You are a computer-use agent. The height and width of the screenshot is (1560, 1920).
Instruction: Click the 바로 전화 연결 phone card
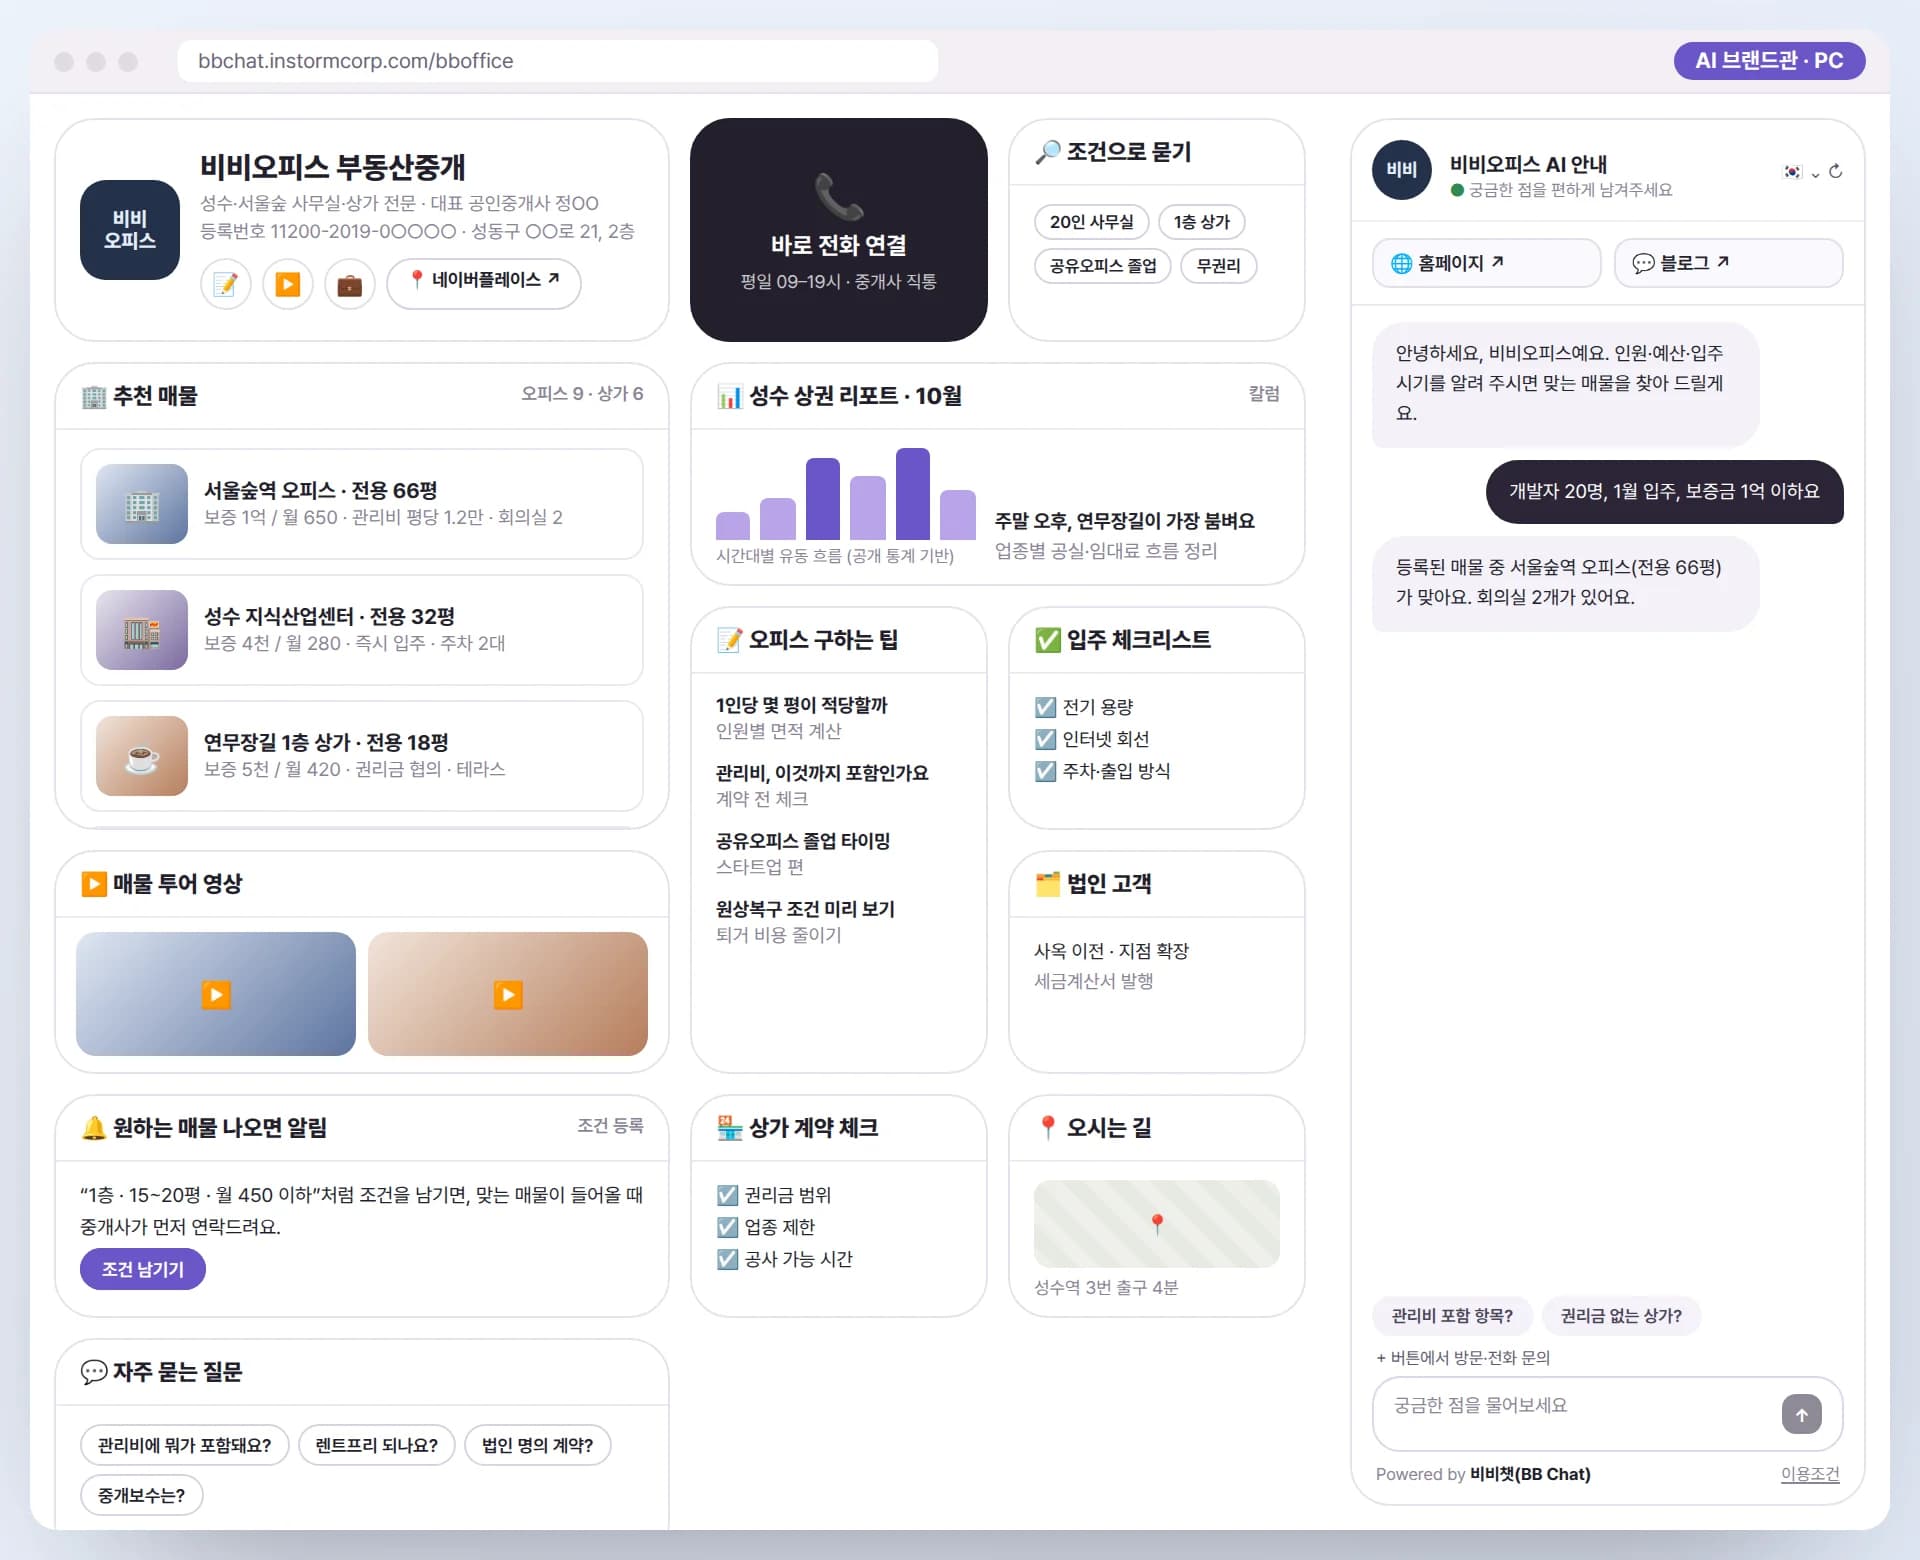[x=838, y=229]
